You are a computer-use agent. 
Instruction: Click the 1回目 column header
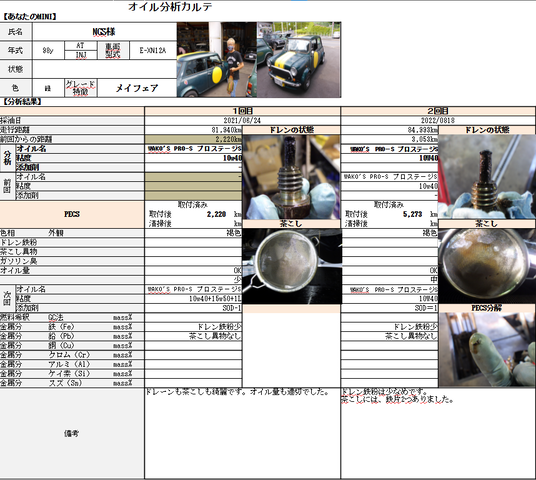point(243,111)
